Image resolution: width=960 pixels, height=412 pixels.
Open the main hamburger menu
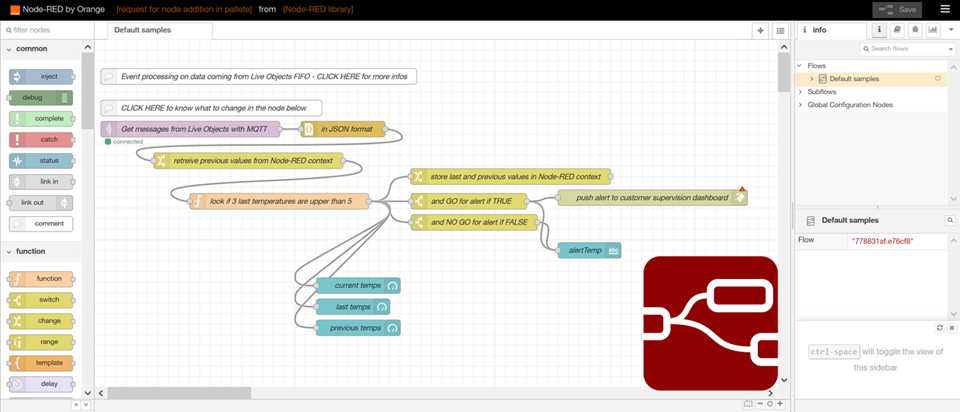pyautogui.click(x=945, y=9)
